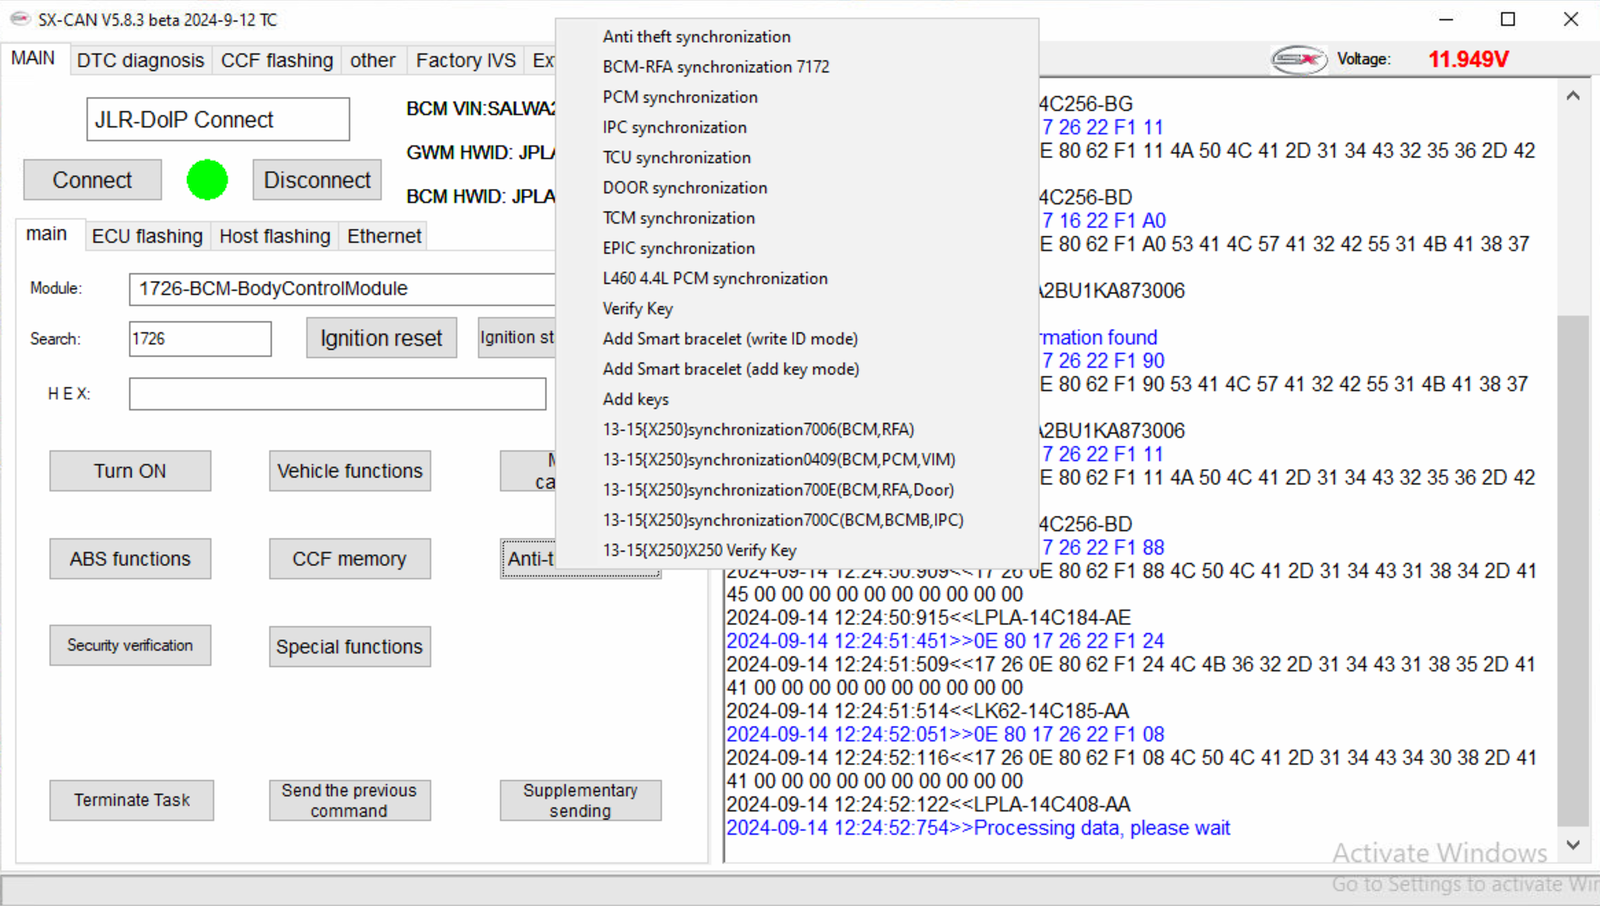Image resolution: width=1600 pixels, height=906 pixels.
Task: Click the Disconnect button
Action: (x=317, y=180)
